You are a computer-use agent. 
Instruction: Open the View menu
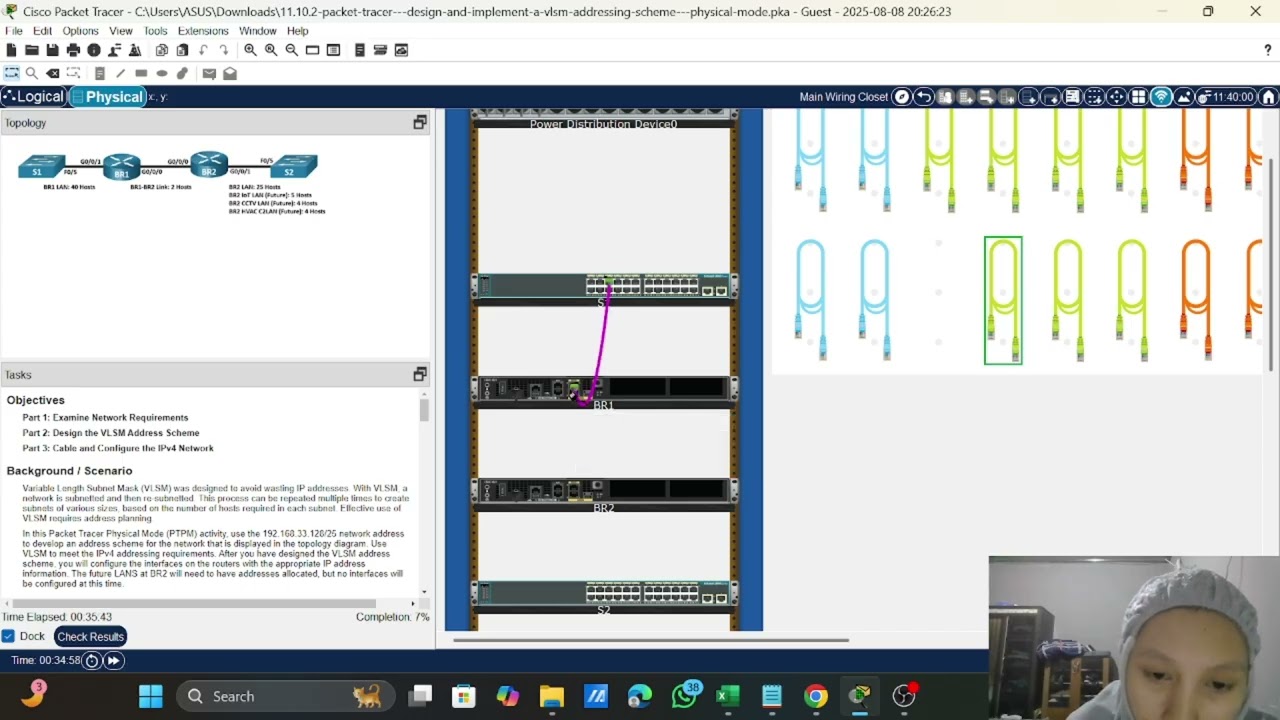coord(121,31)
